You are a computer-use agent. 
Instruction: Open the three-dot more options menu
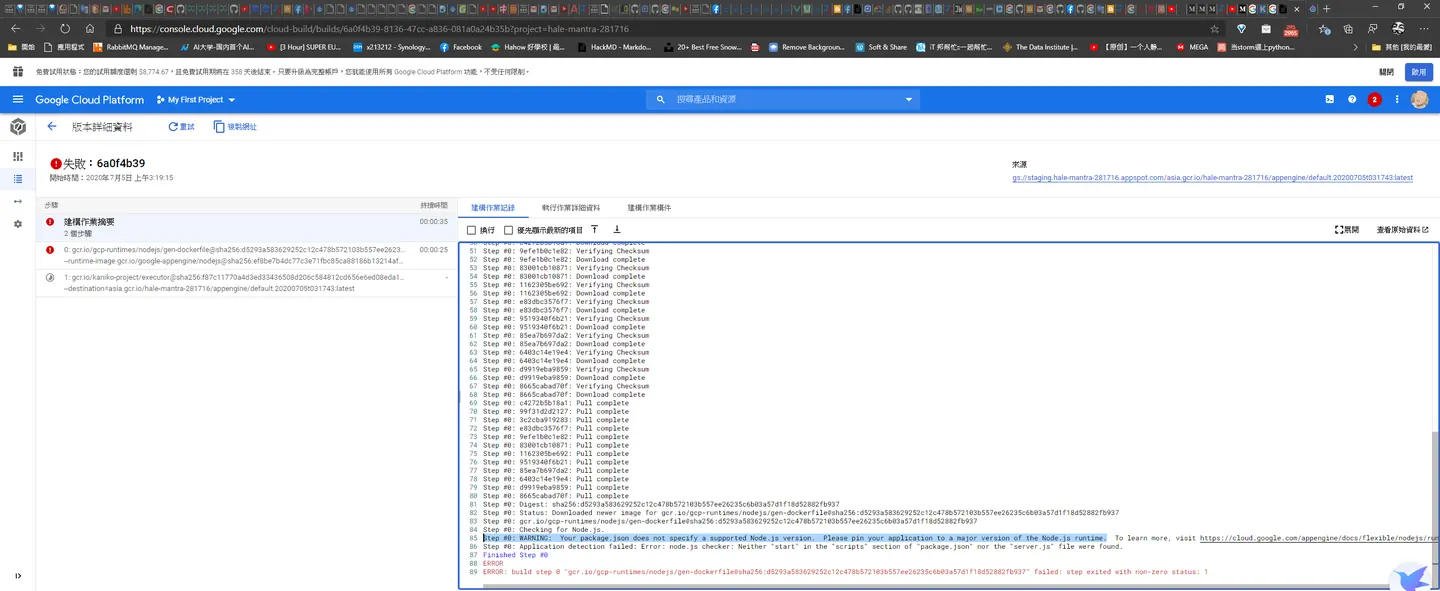[1397, 99]
